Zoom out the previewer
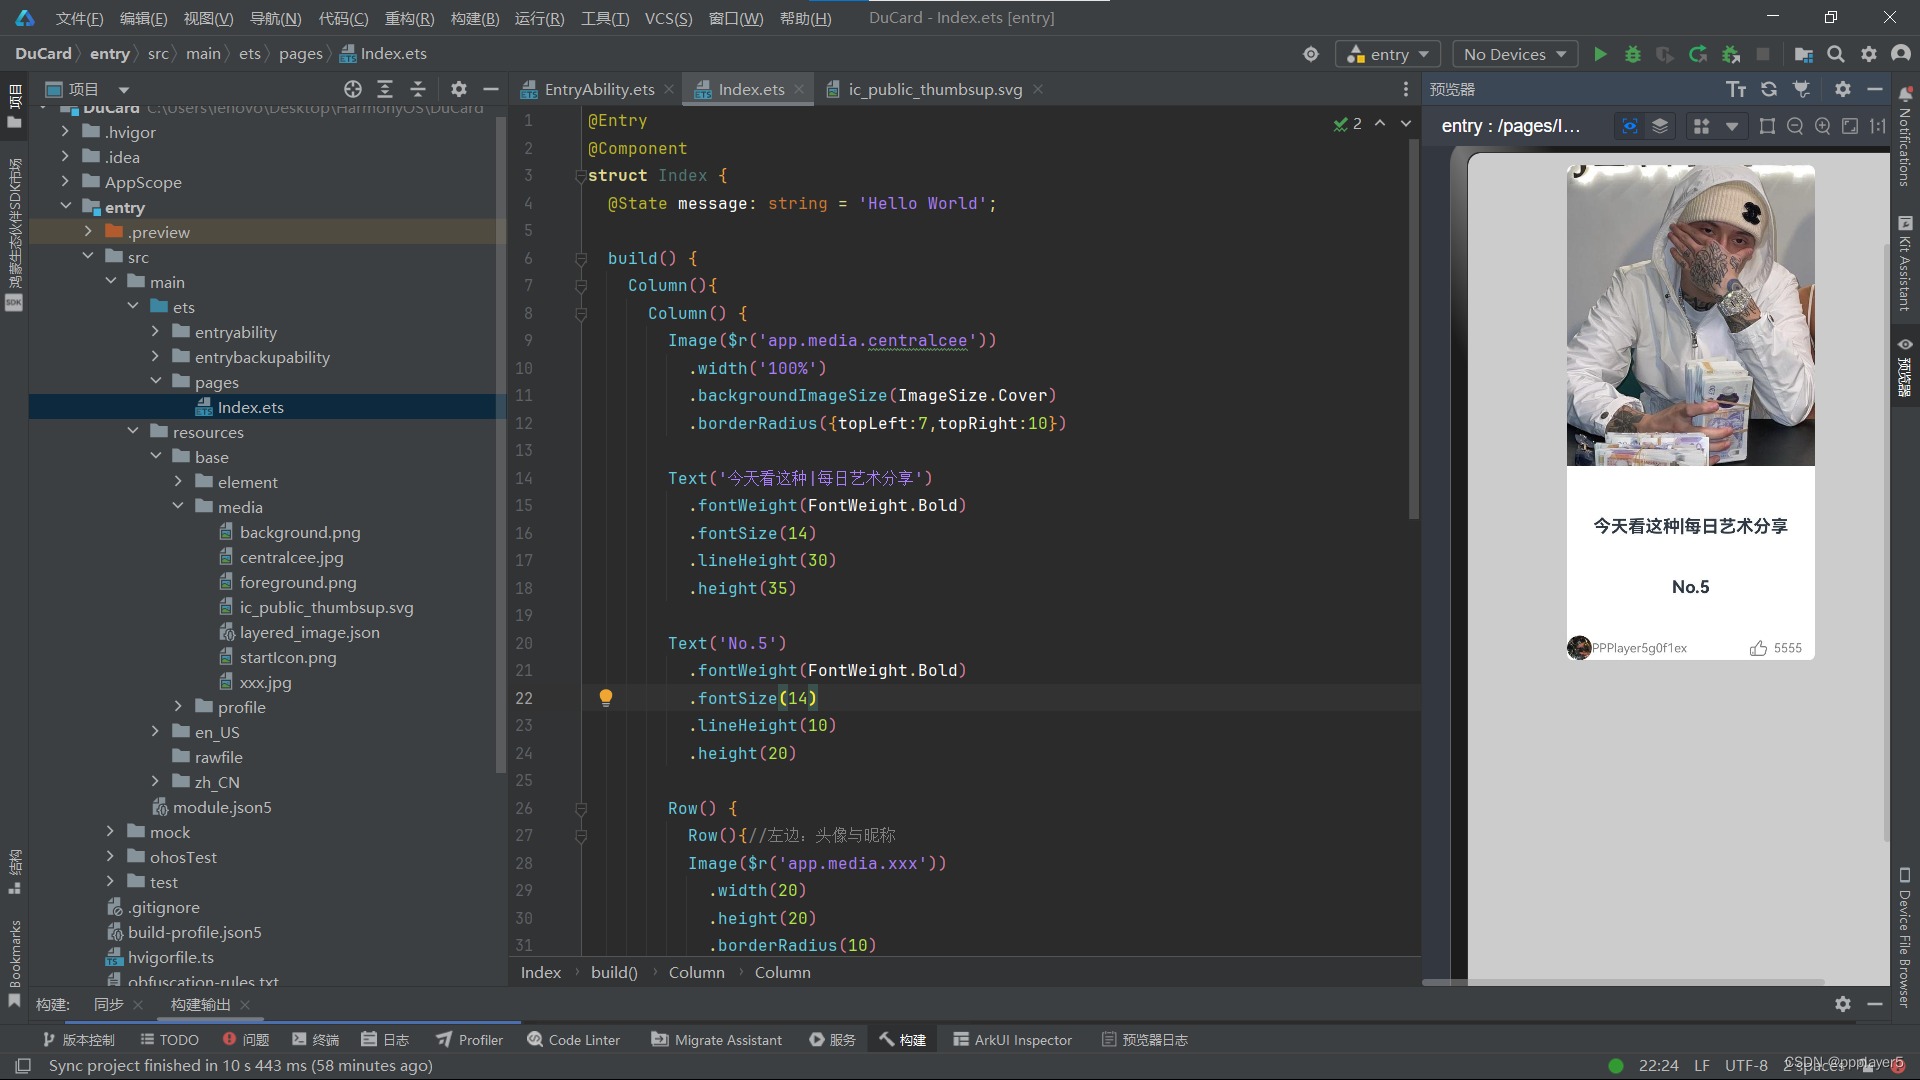The height and width of the screenshot is (1080, 1920). pyautogui.click(x=1795, y=126)
